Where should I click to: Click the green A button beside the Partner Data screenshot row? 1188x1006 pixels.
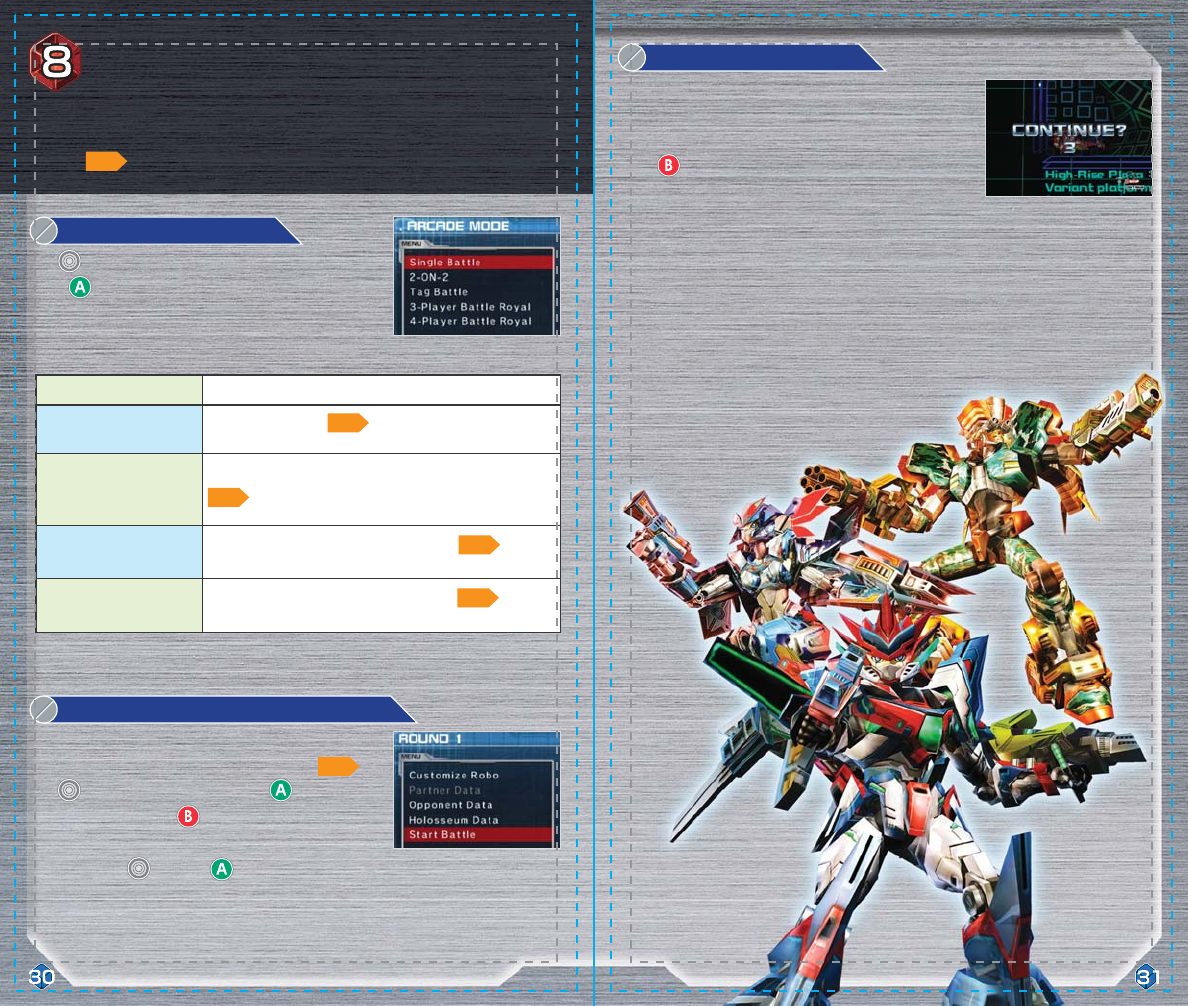pyautogui.click(x=281, y=791)
